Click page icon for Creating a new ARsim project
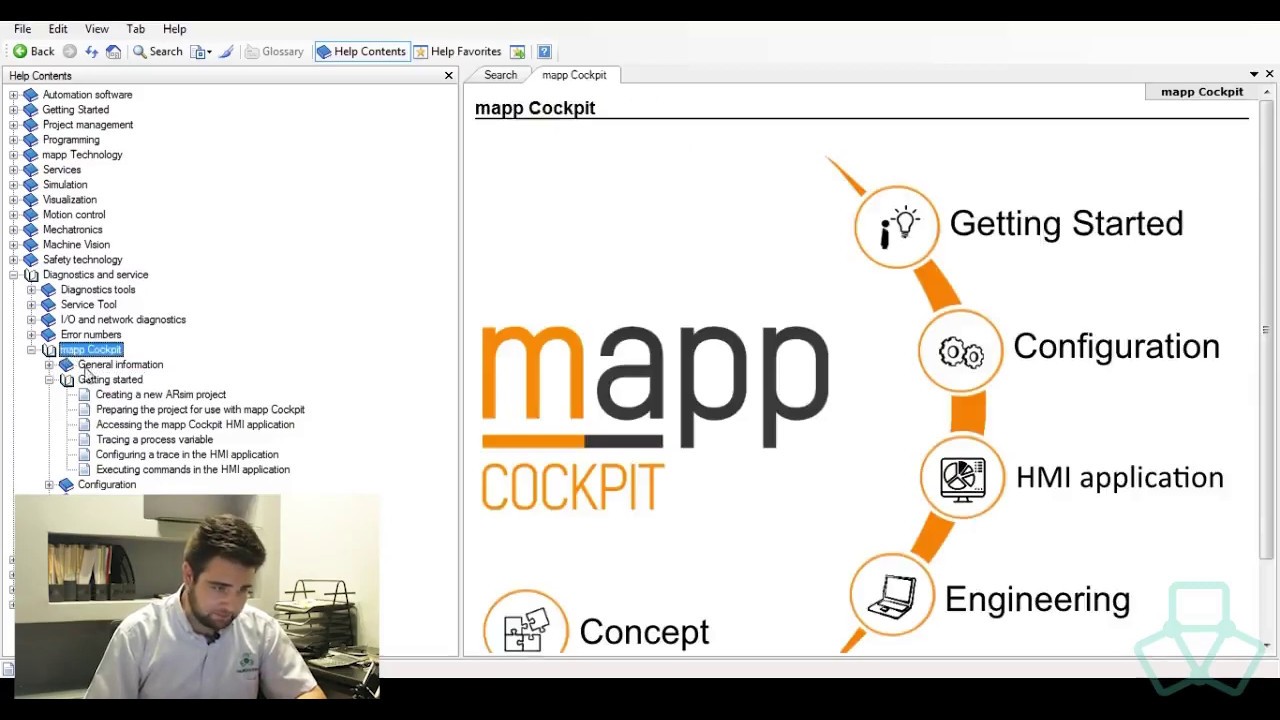The width and height of the screenshot is (1280, 720). (x=85, y=395)
